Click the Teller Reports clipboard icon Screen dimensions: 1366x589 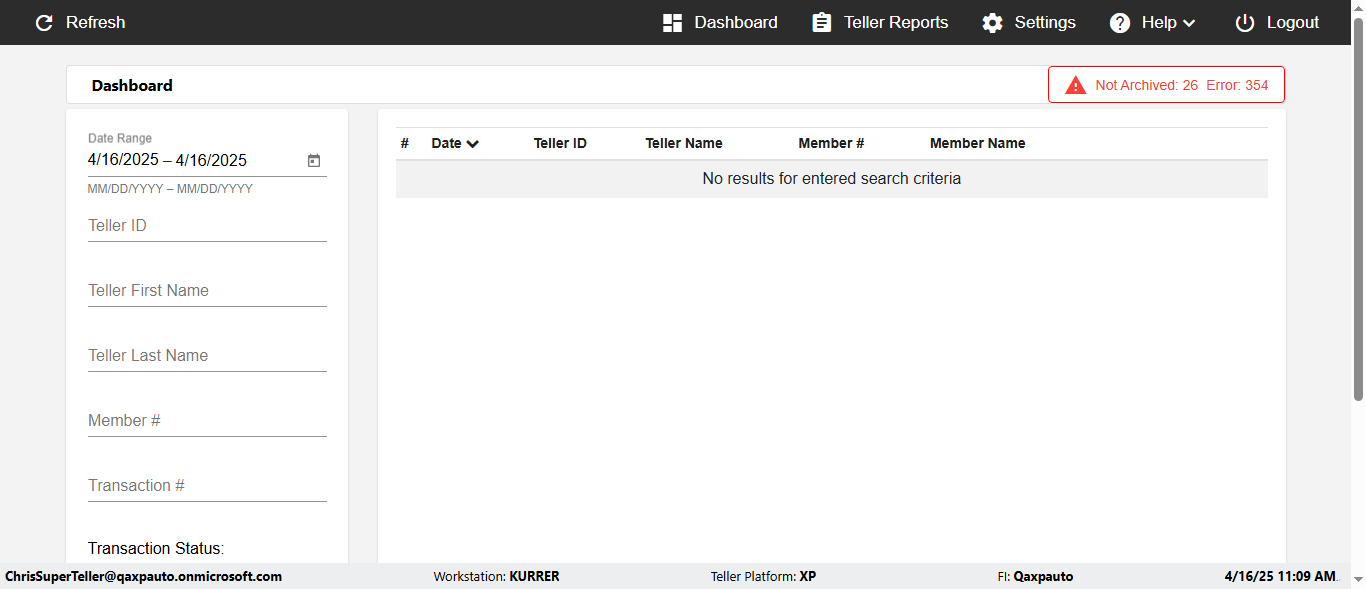click(x=822, y=22)
